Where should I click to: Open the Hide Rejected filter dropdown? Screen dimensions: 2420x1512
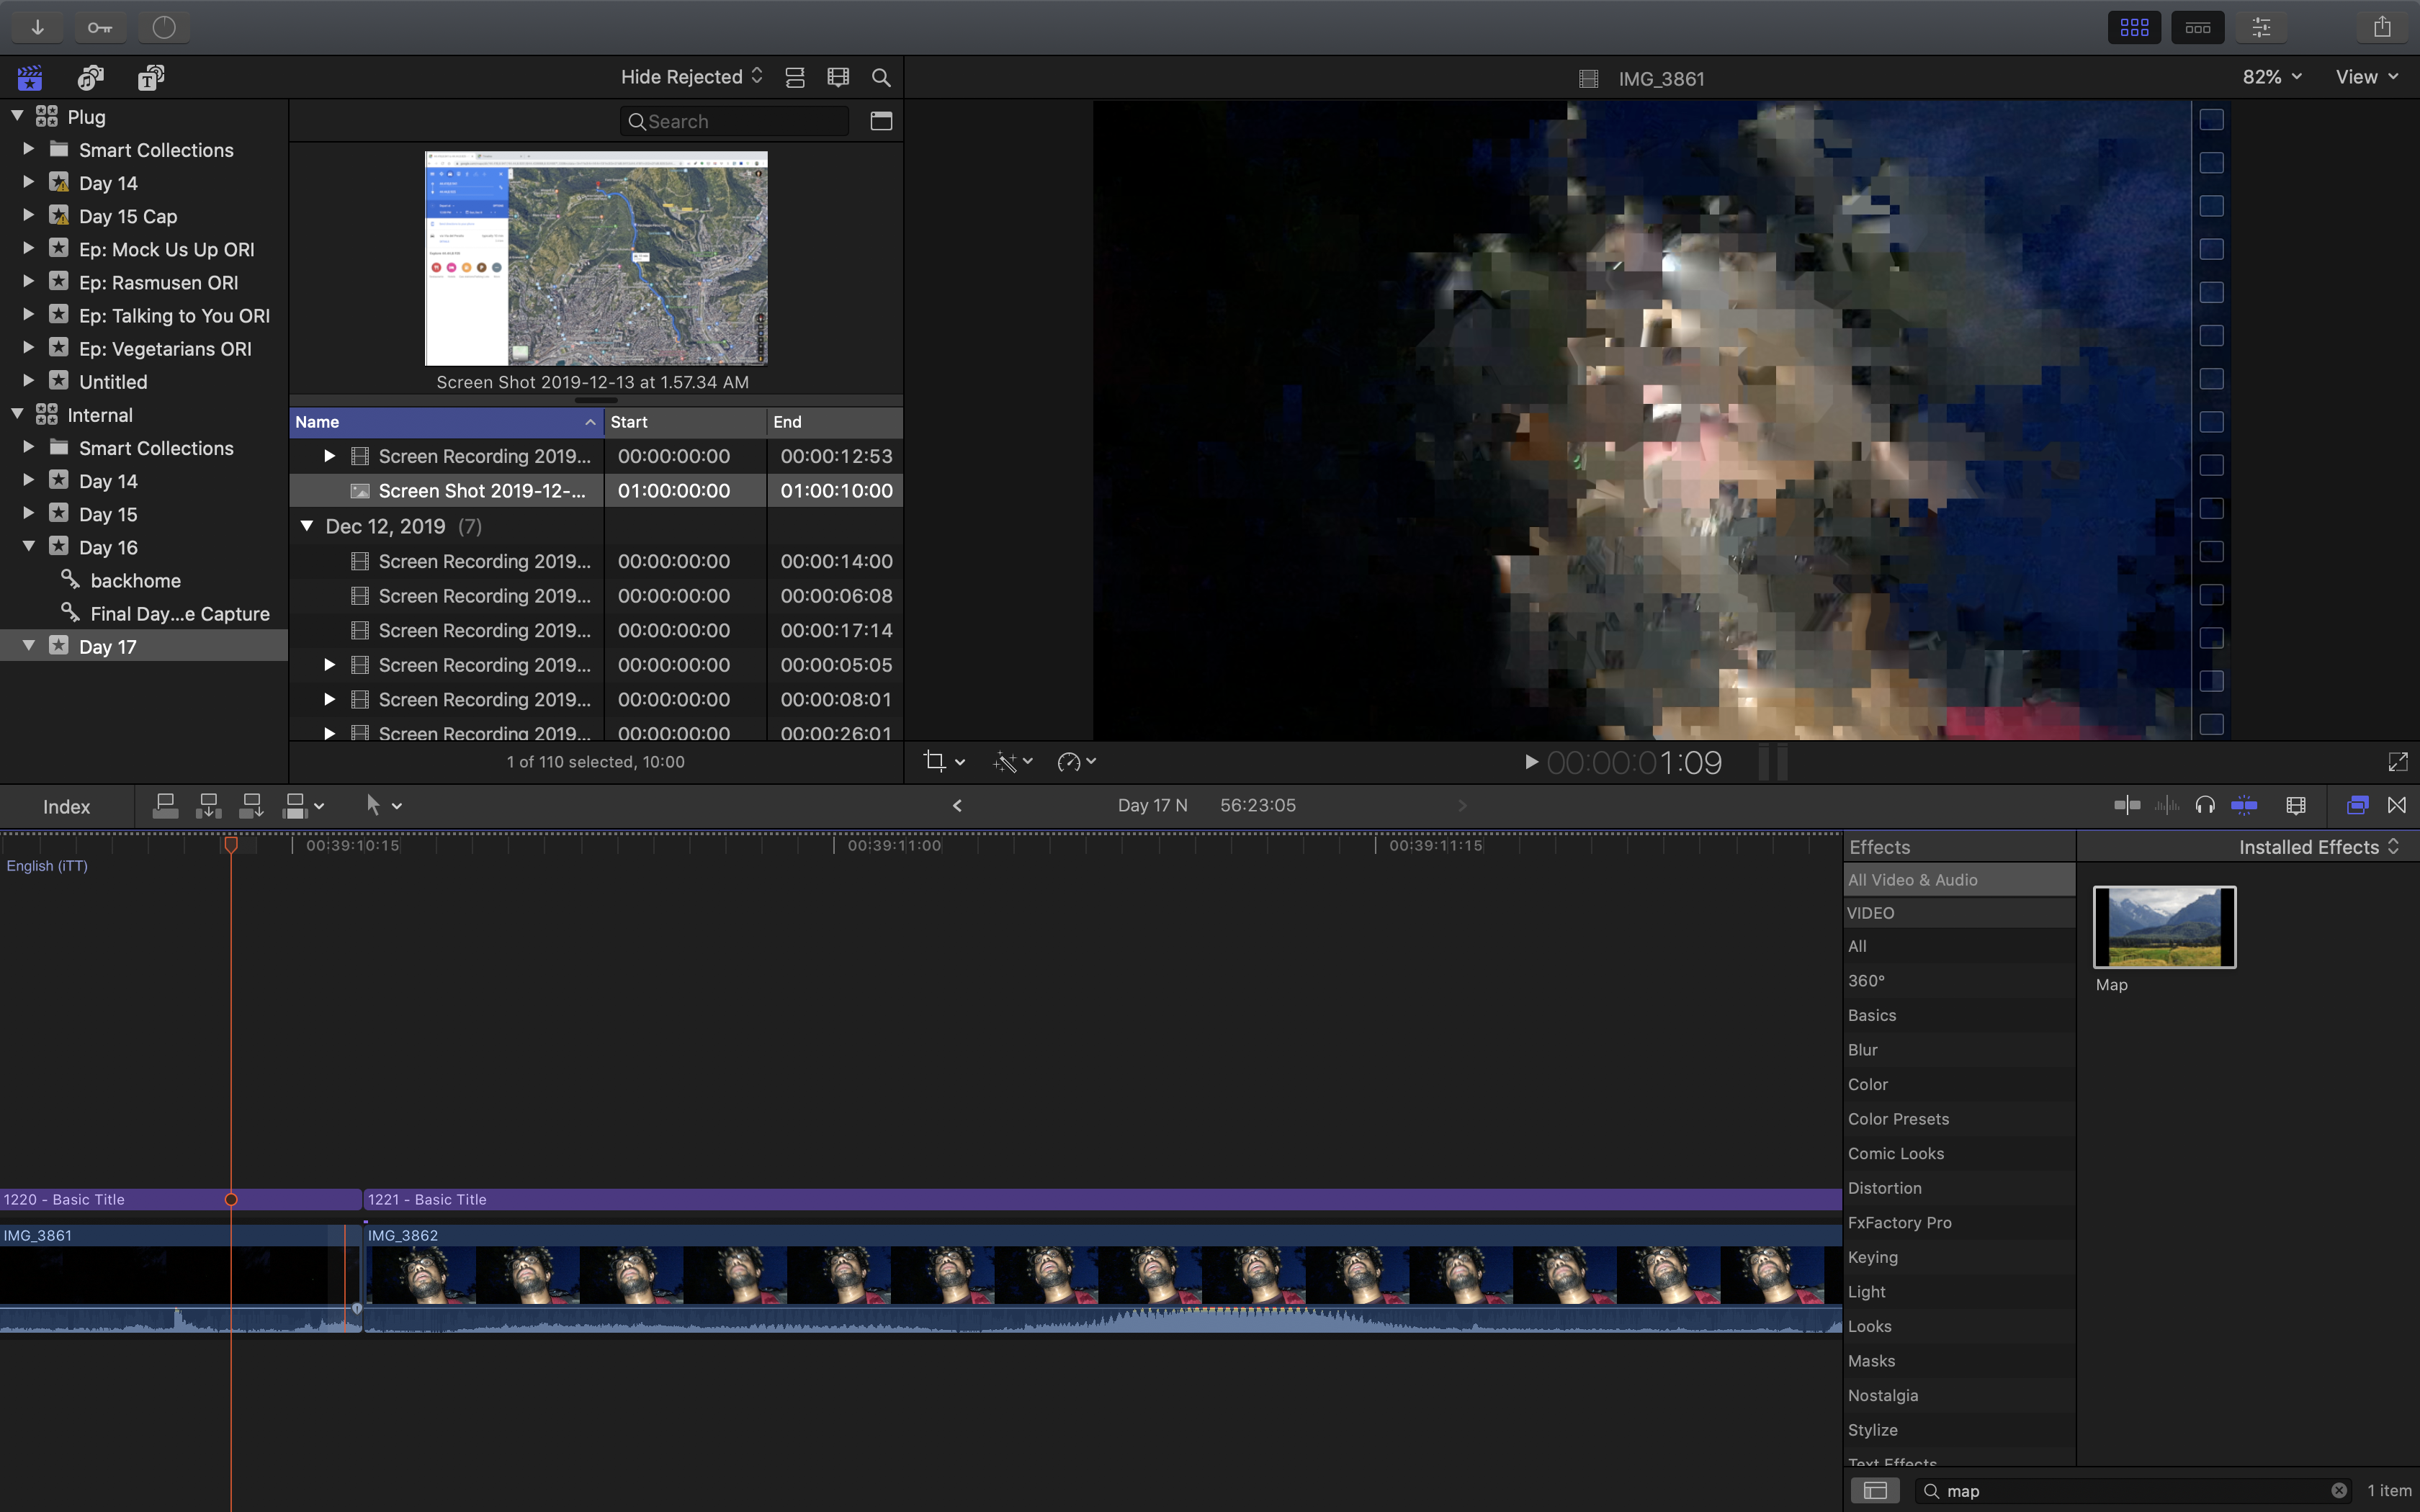691,77
